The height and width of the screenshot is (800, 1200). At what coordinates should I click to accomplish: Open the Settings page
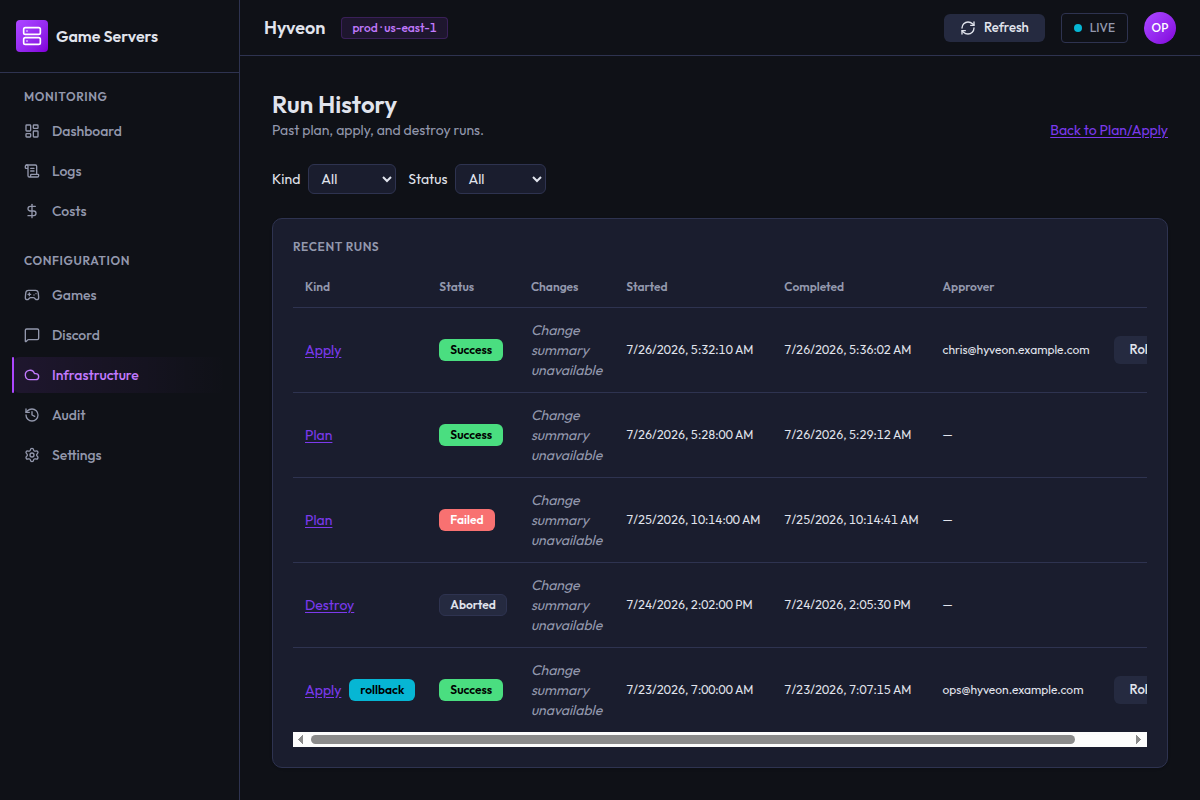[119, 455]
